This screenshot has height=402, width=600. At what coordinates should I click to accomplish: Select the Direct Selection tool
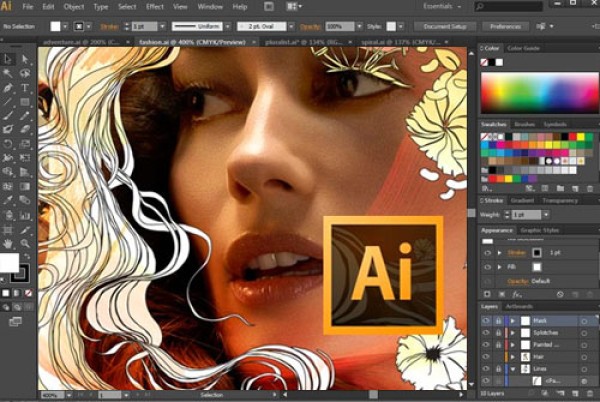(x=24, y=59)
